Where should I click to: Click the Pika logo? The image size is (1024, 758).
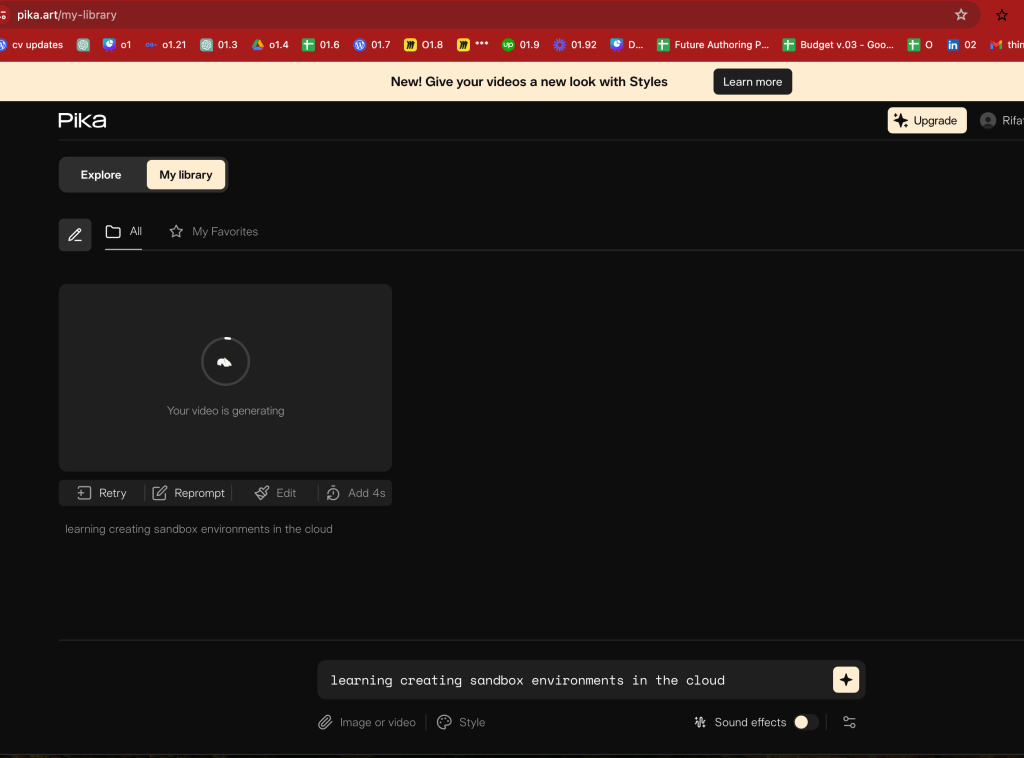tap(82, 120)
